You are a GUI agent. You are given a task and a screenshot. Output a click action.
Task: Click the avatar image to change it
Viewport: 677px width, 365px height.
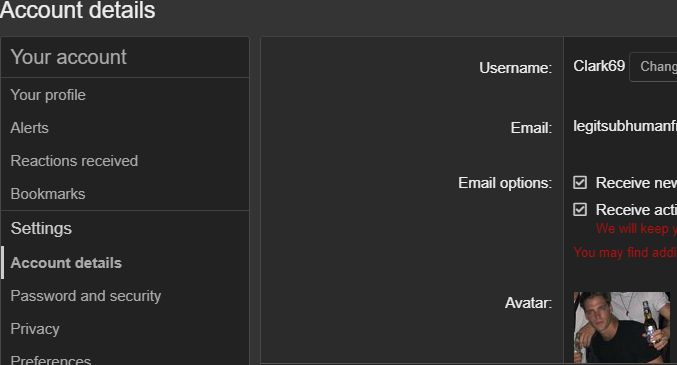pyautogui.click(x=622, y=327)
